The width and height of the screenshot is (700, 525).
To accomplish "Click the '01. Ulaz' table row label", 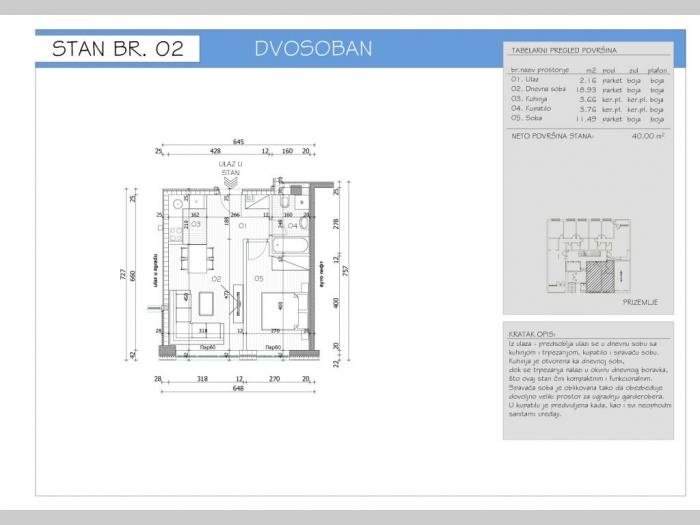I will (x=525, y=79).
